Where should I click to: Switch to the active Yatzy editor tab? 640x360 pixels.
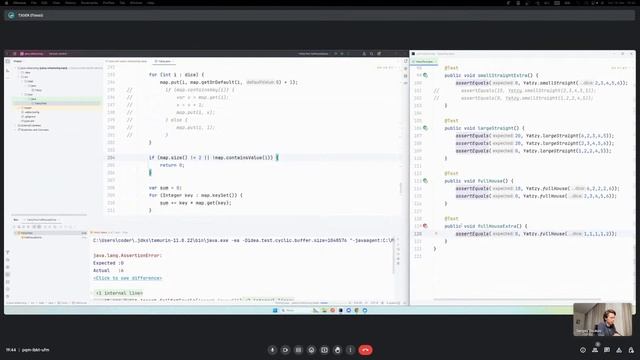pyautogui.click(x=163, y=61)
